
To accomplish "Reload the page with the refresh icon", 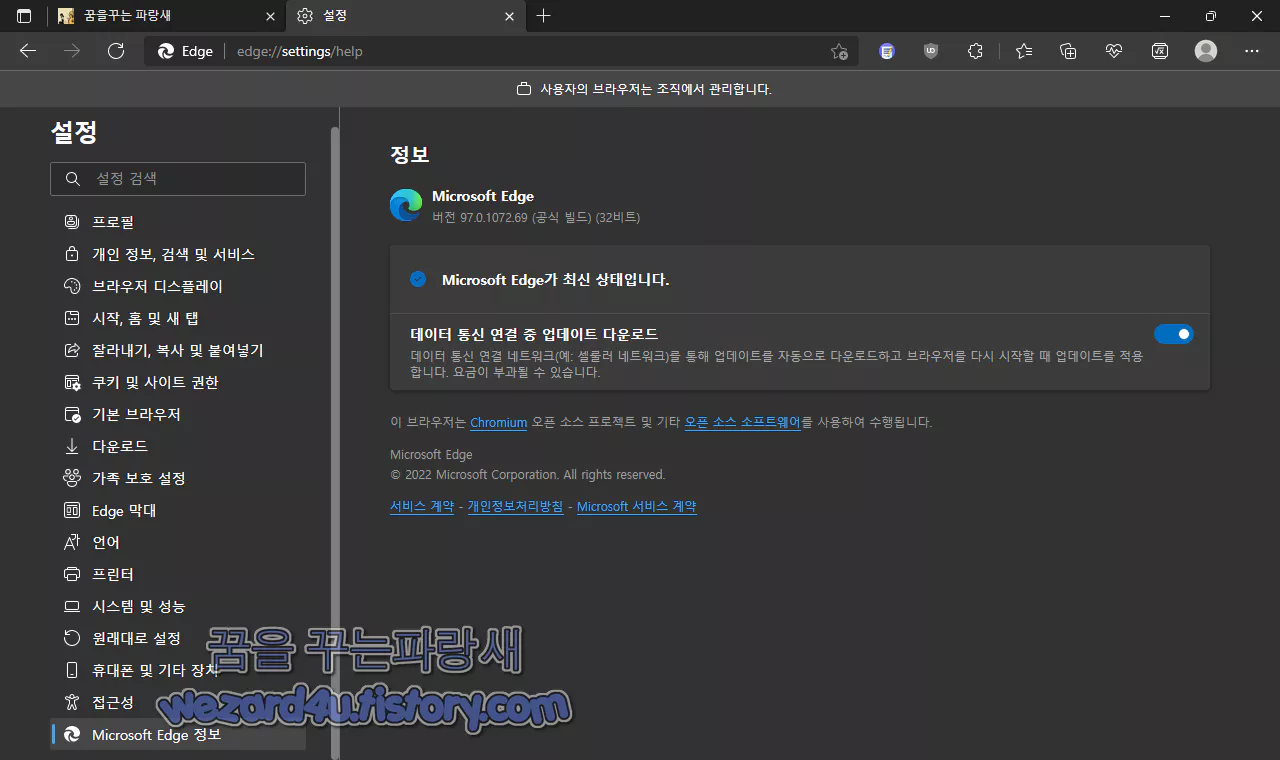I will click(x=116, y=51).
